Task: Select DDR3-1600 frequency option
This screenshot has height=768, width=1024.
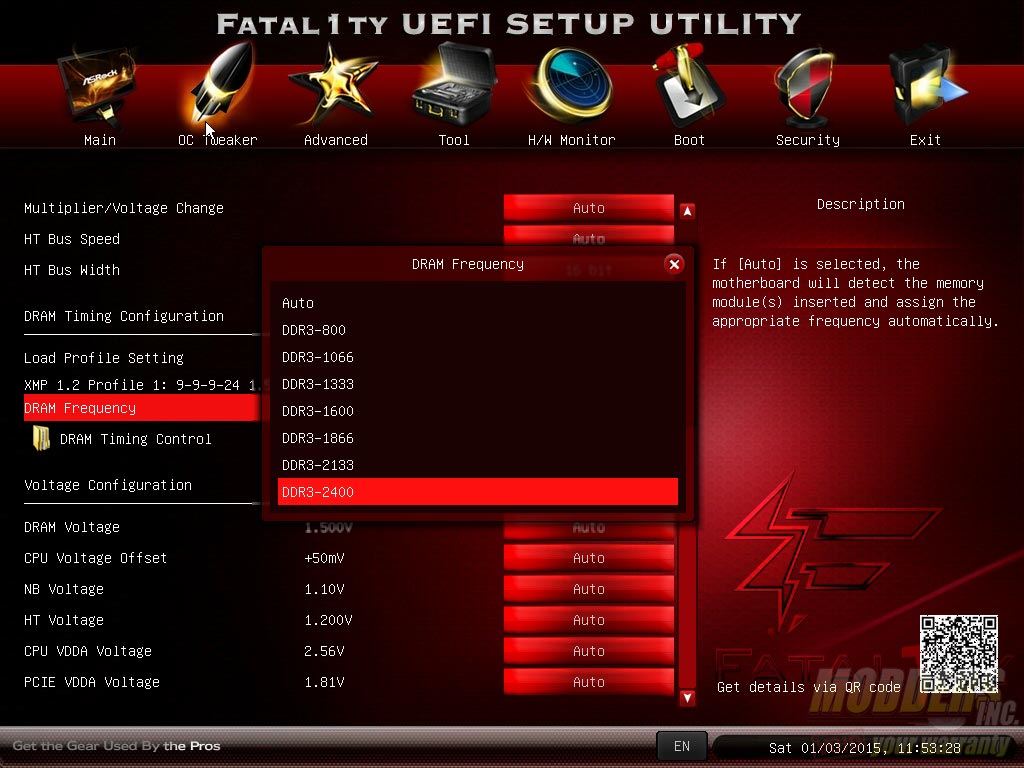Action: [477, 411]
